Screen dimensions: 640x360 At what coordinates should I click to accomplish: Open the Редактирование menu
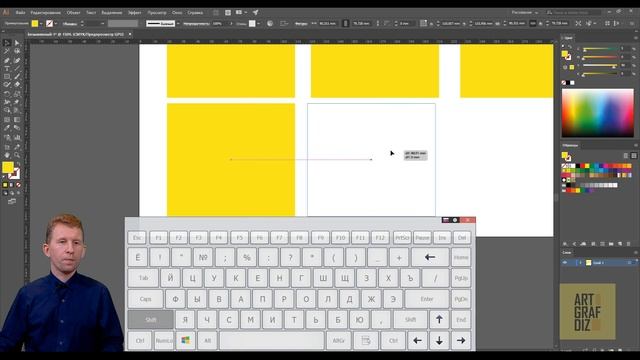point(46,13)
